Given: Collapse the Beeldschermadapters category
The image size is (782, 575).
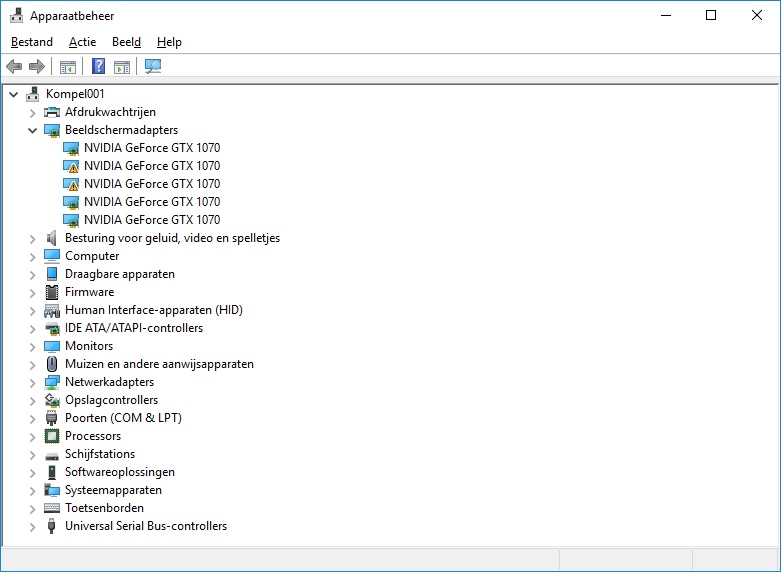Looking at the screenshot, I should coord(32,130).
